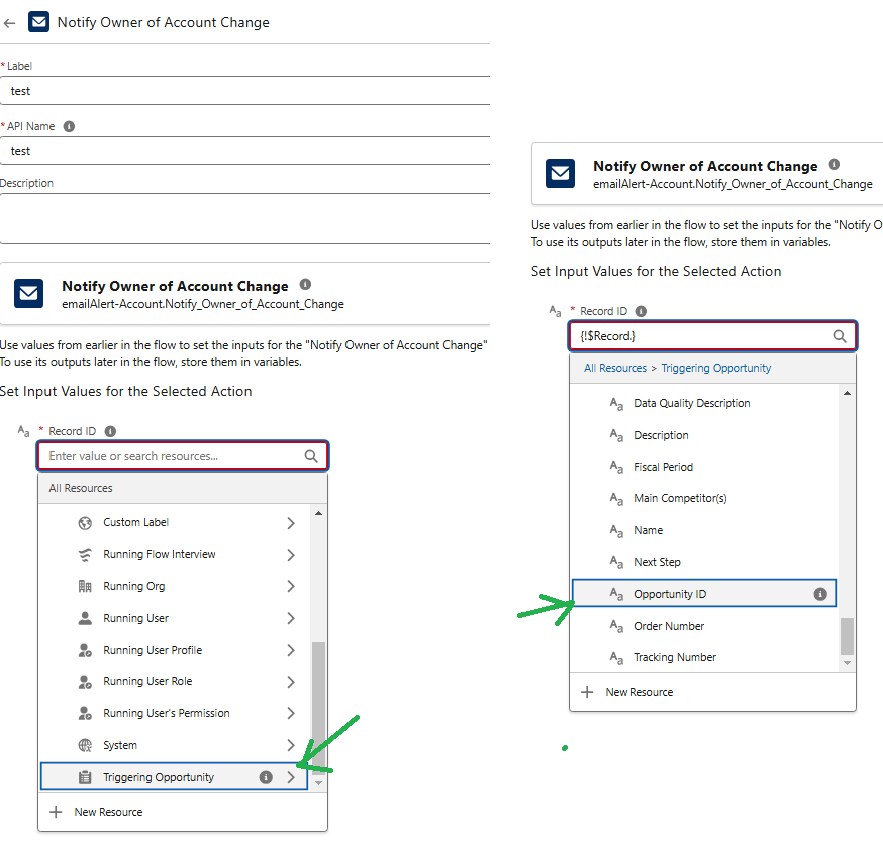Select the Description field option in the list

tap(704, 435)
